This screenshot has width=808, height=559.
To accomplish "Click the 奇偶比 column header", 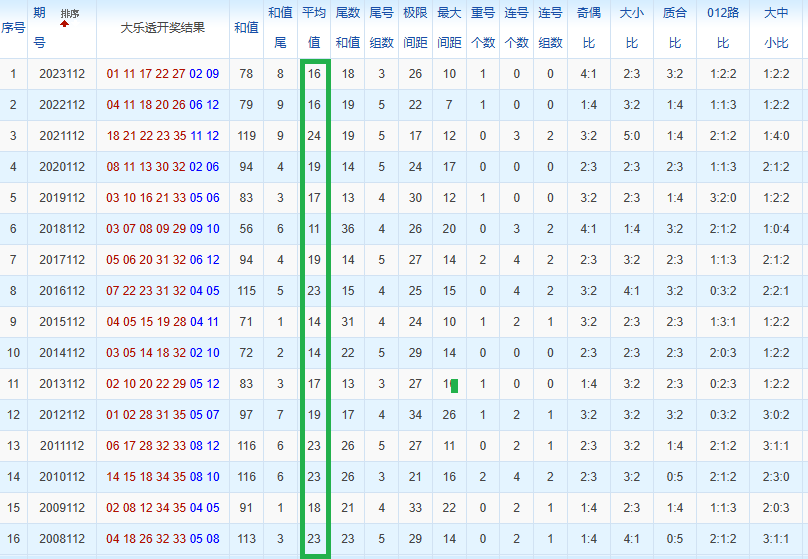I will 588,27.
